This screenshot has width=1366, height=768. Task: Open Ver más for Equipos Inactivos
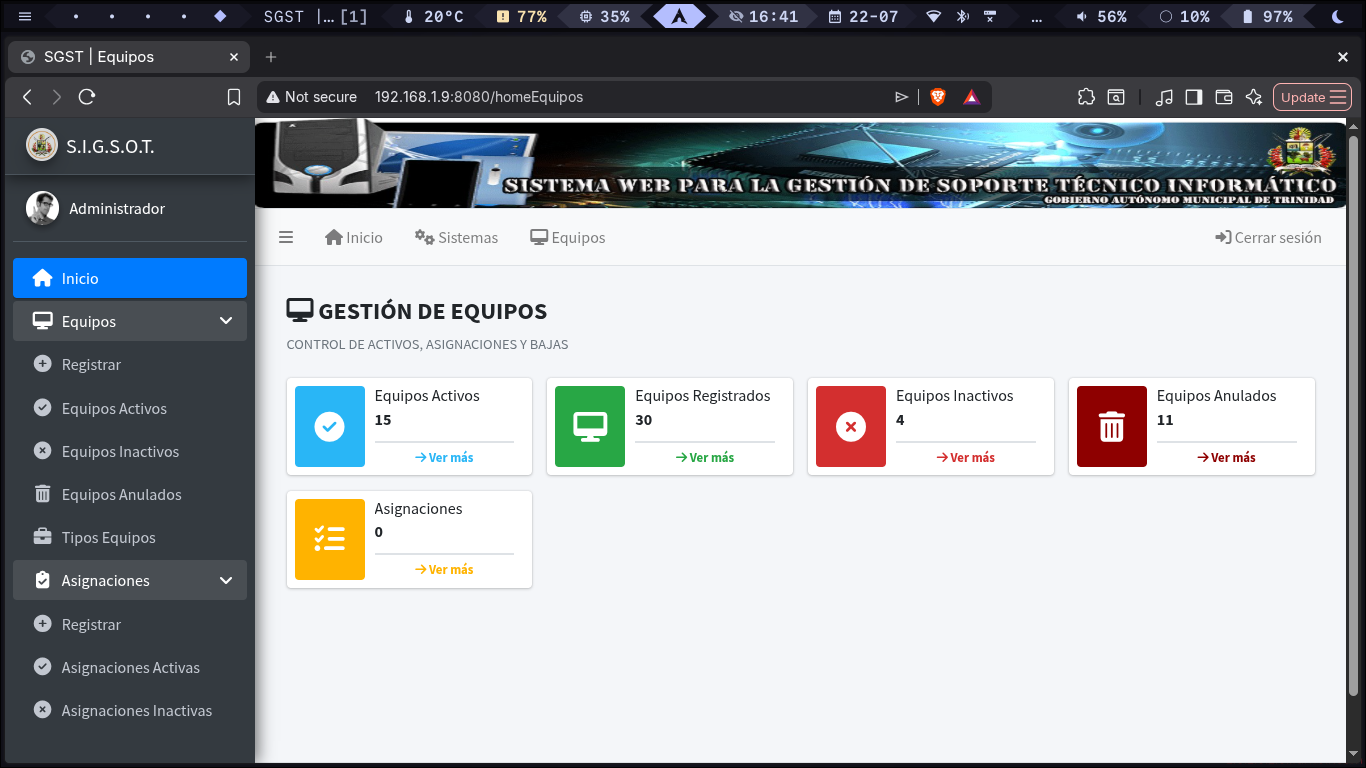(966, 457)
